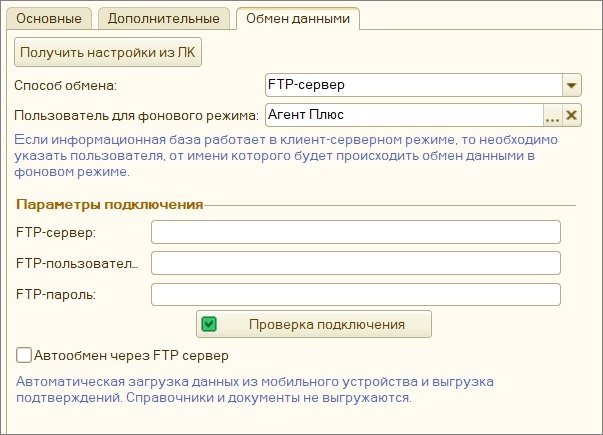Click the Способ обмена field showing FTP-сервер

click(414, 85)
